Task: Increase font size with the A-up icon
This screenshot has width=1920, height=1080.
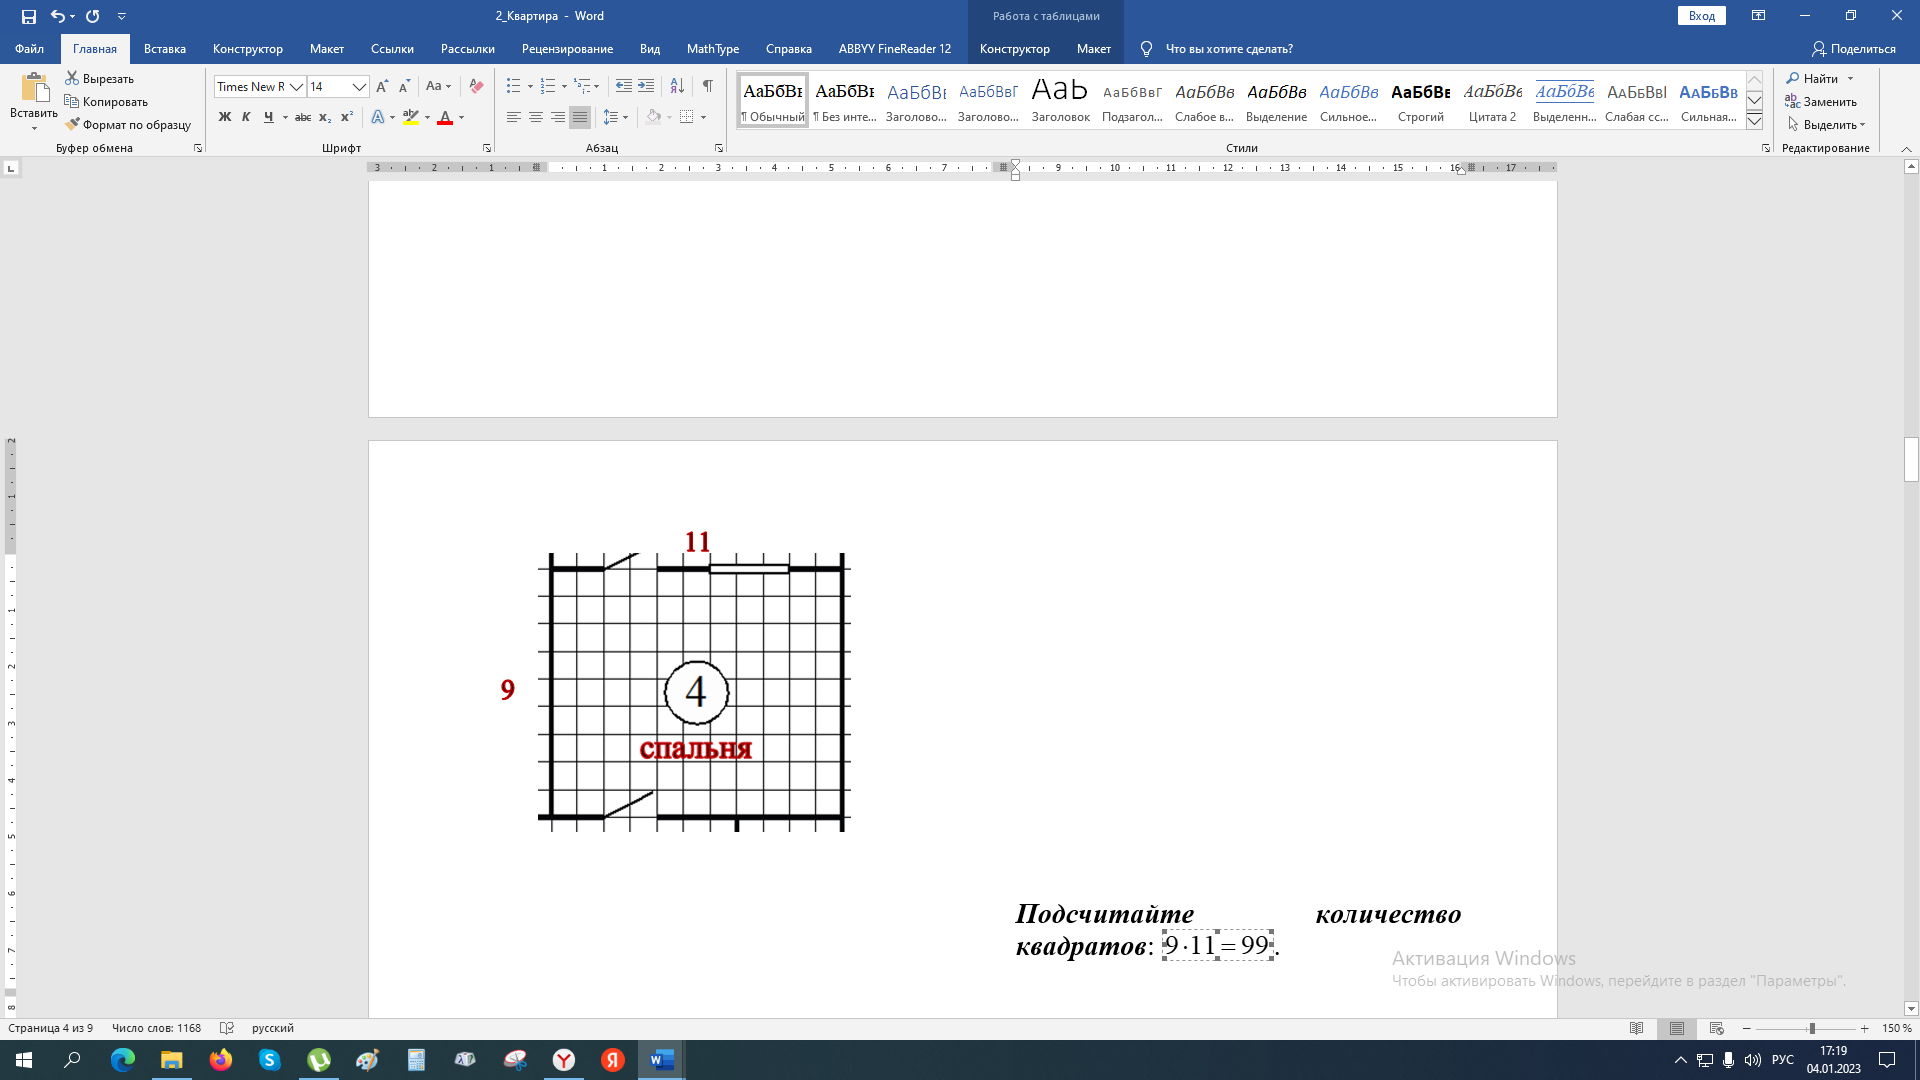Action: point(382,86)
